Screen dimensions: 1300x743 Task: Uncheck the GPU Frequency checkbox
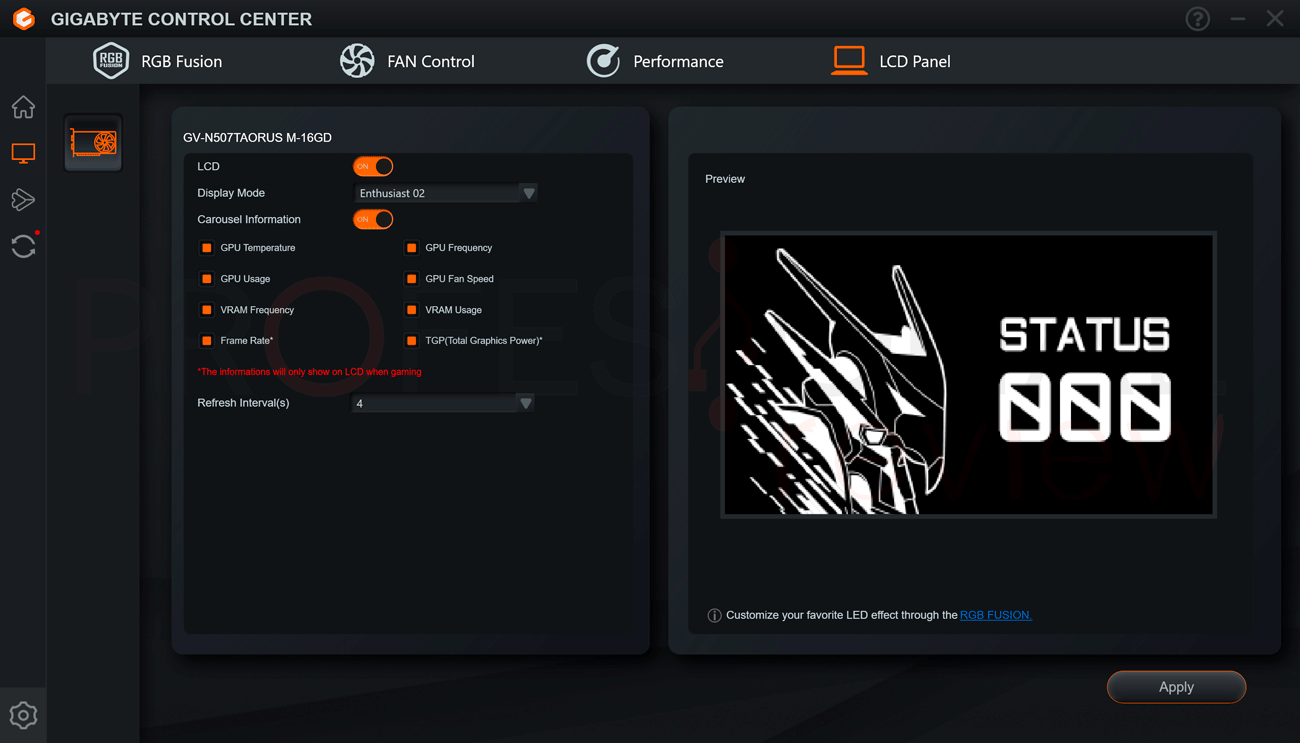pos(411,248)
